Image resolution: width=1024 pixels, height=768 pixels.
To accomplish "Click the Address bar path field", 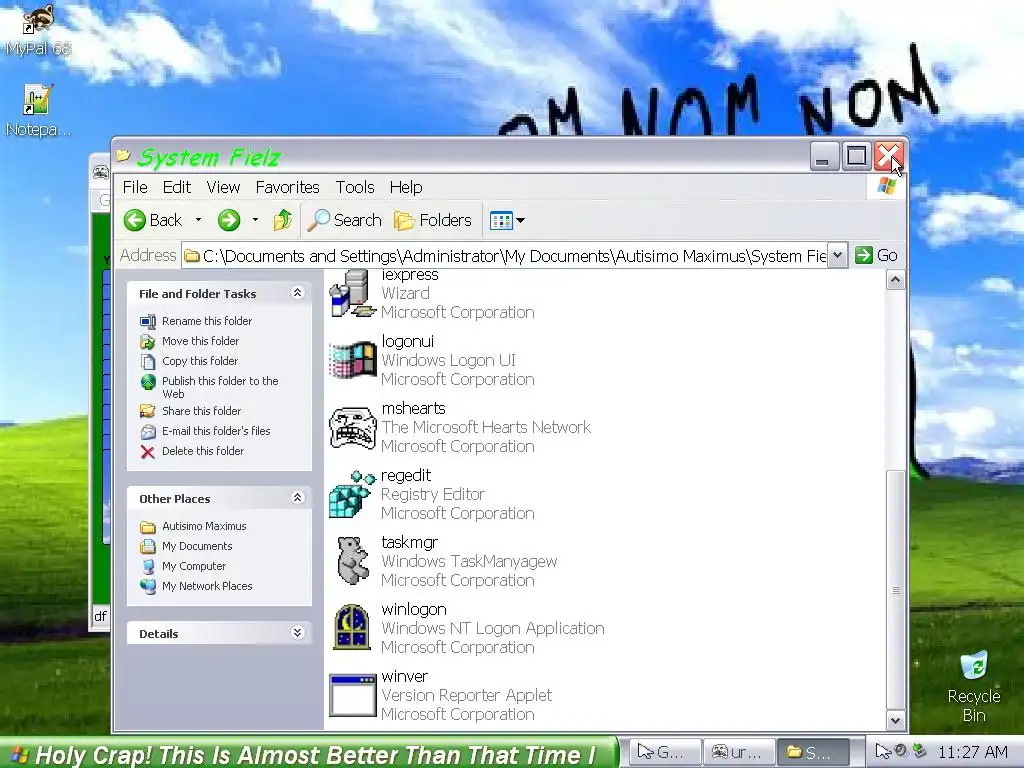I will [x=505, y=255].
